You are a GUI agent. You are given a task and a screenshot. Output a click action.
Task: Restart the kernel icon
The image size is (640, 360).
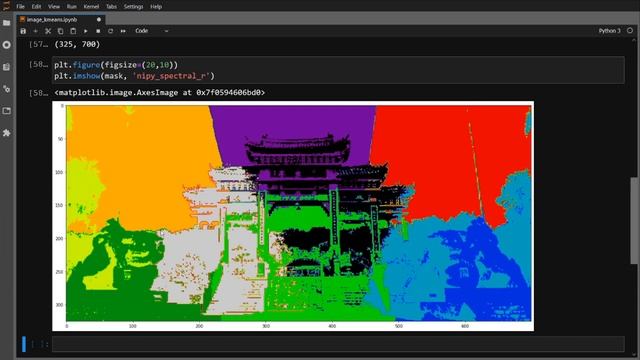tap(110, 31)
